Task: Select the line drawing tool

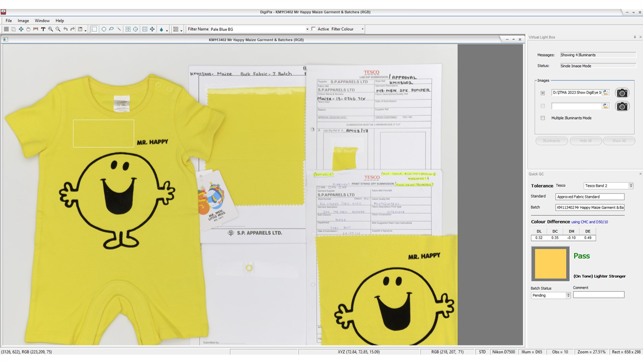Action: [x=119, y=29]
